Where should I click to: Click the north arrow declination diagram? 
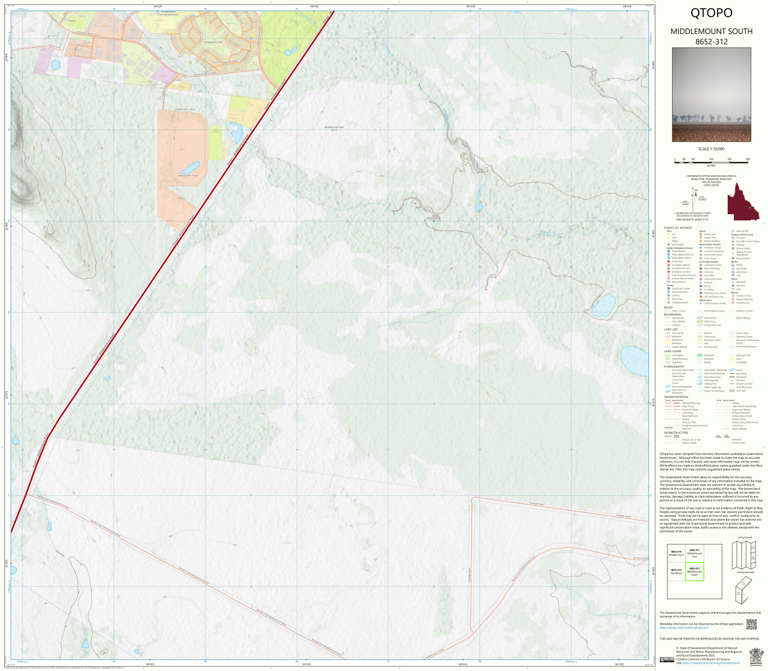pyautogui.click(x=695, y=198)
